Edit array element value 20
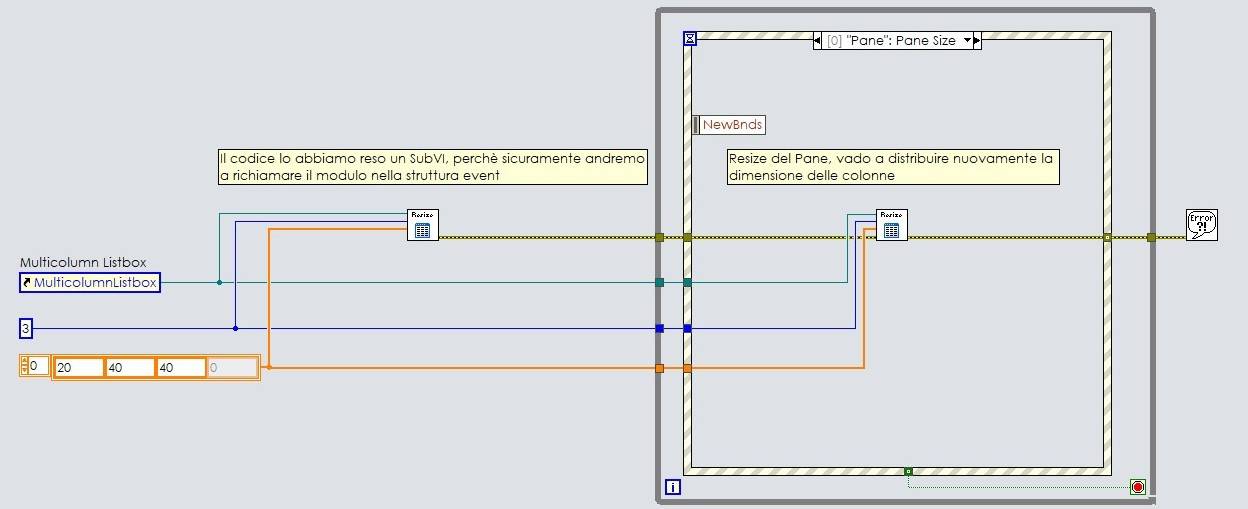1248x509 pixels. click(79, 368)
